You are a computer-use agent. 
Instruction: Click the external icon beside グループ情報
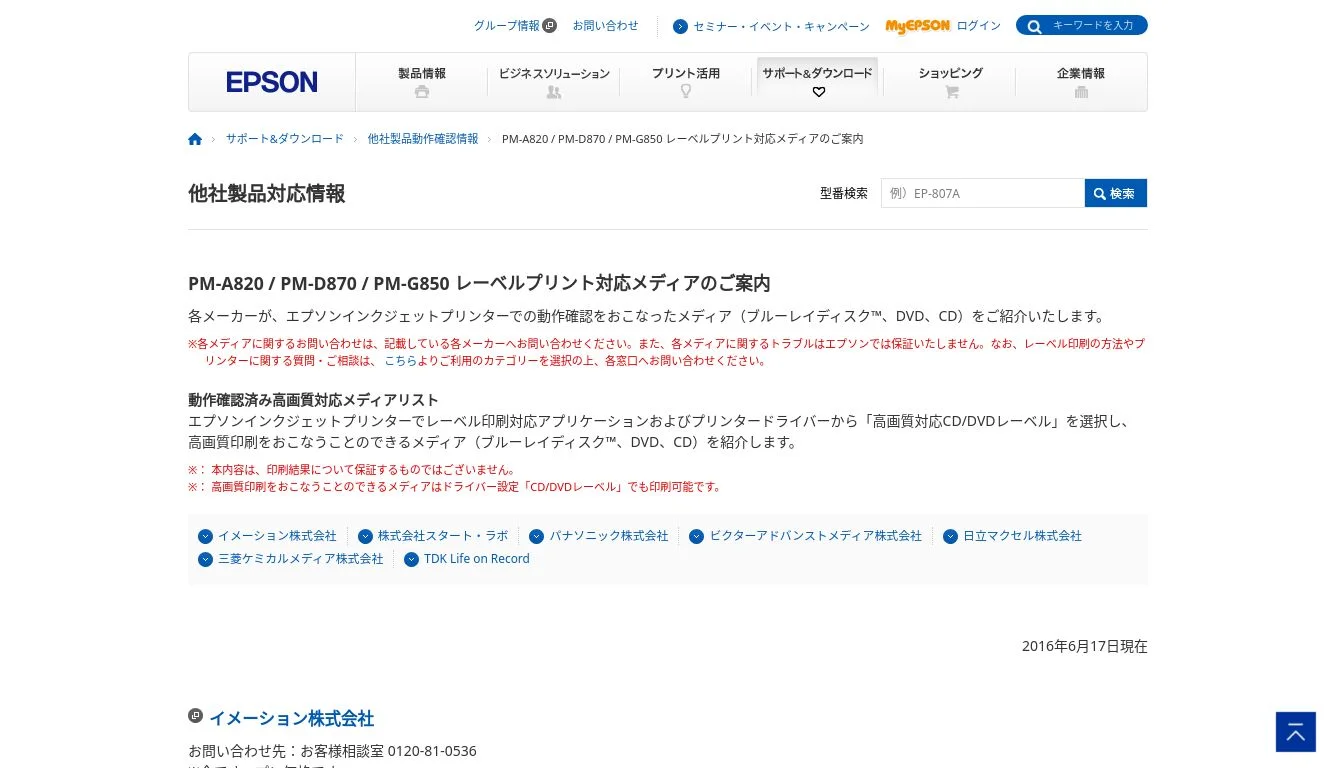550,26
